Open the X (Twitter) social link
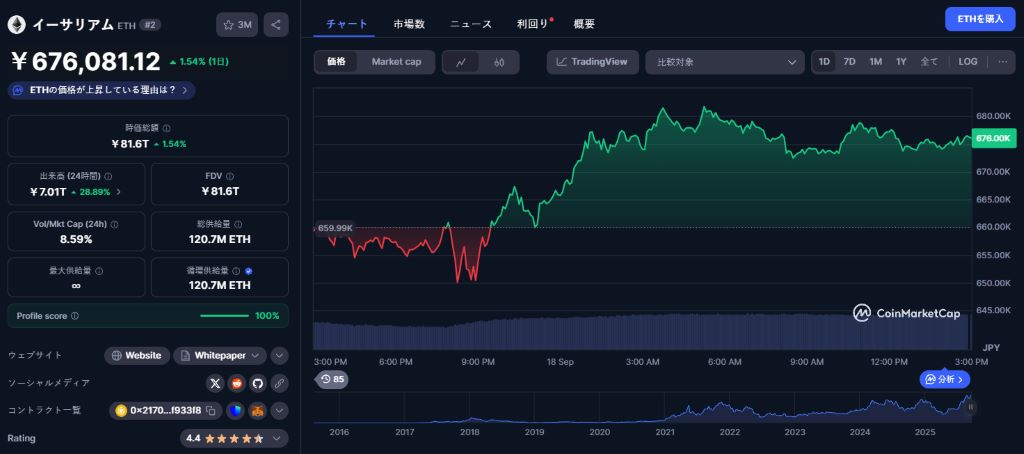 tap(215, 383)
